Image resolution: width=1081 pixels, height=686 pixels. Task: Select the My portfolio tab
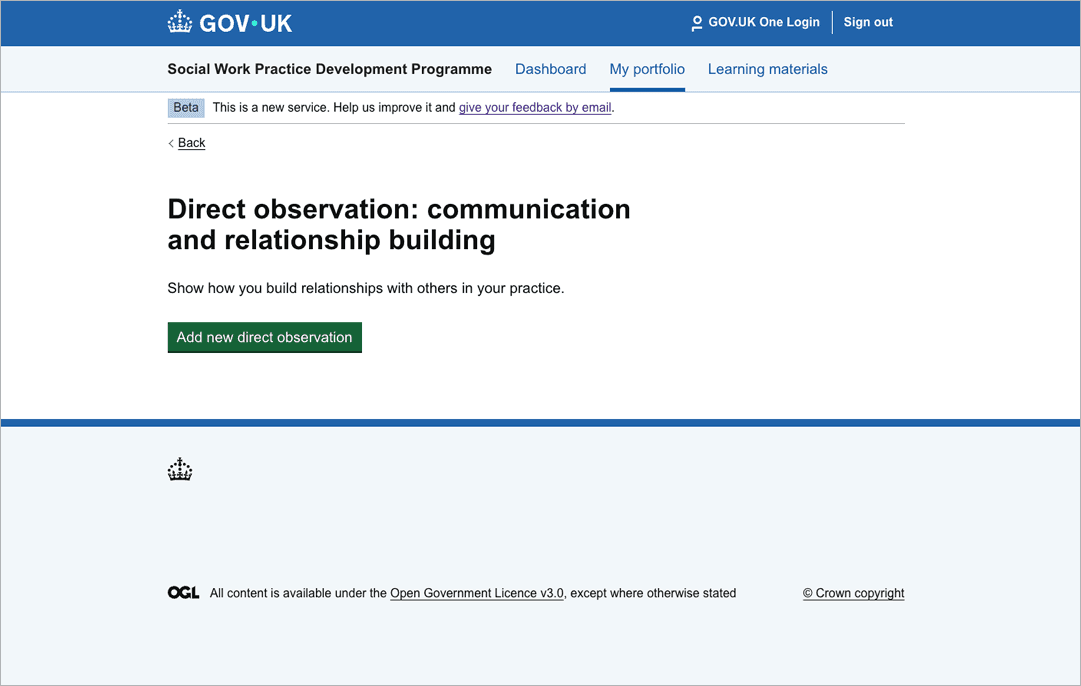pos(647,69)
